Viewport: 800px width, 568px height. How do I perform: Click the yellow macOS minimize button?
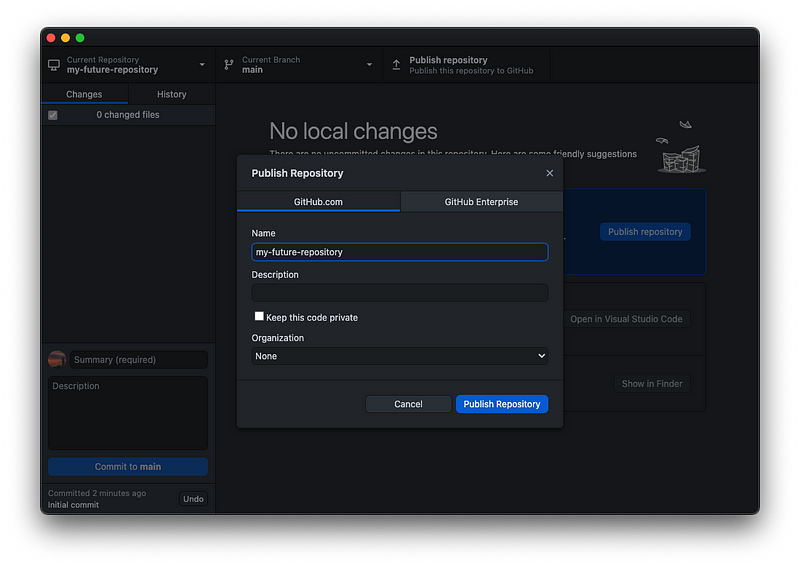point(65,38)
